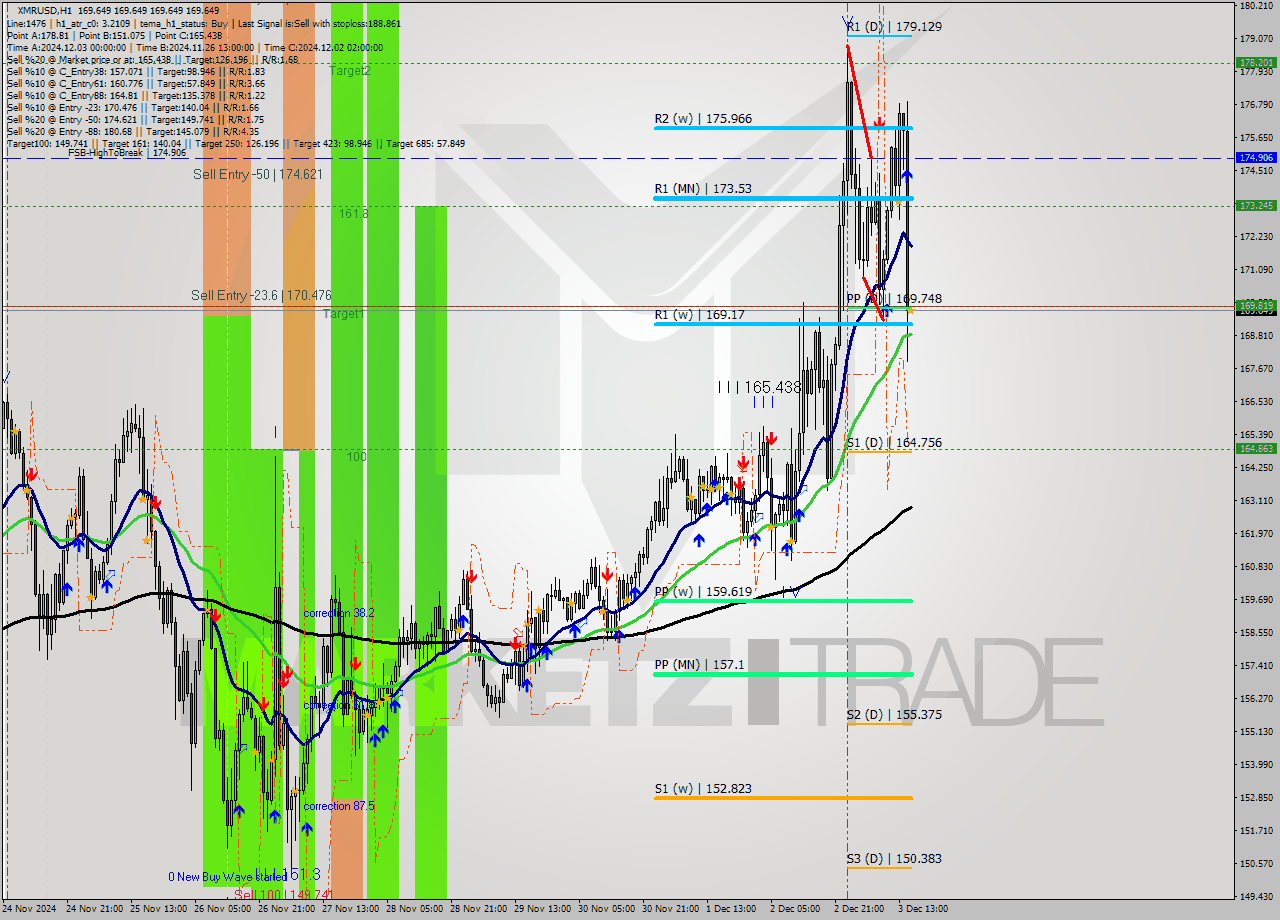Viewport: 1280px width, 920px height.
Task: Select the 'R2 (w) | 175.966' pivot label
Action: [x=703, y=118]
